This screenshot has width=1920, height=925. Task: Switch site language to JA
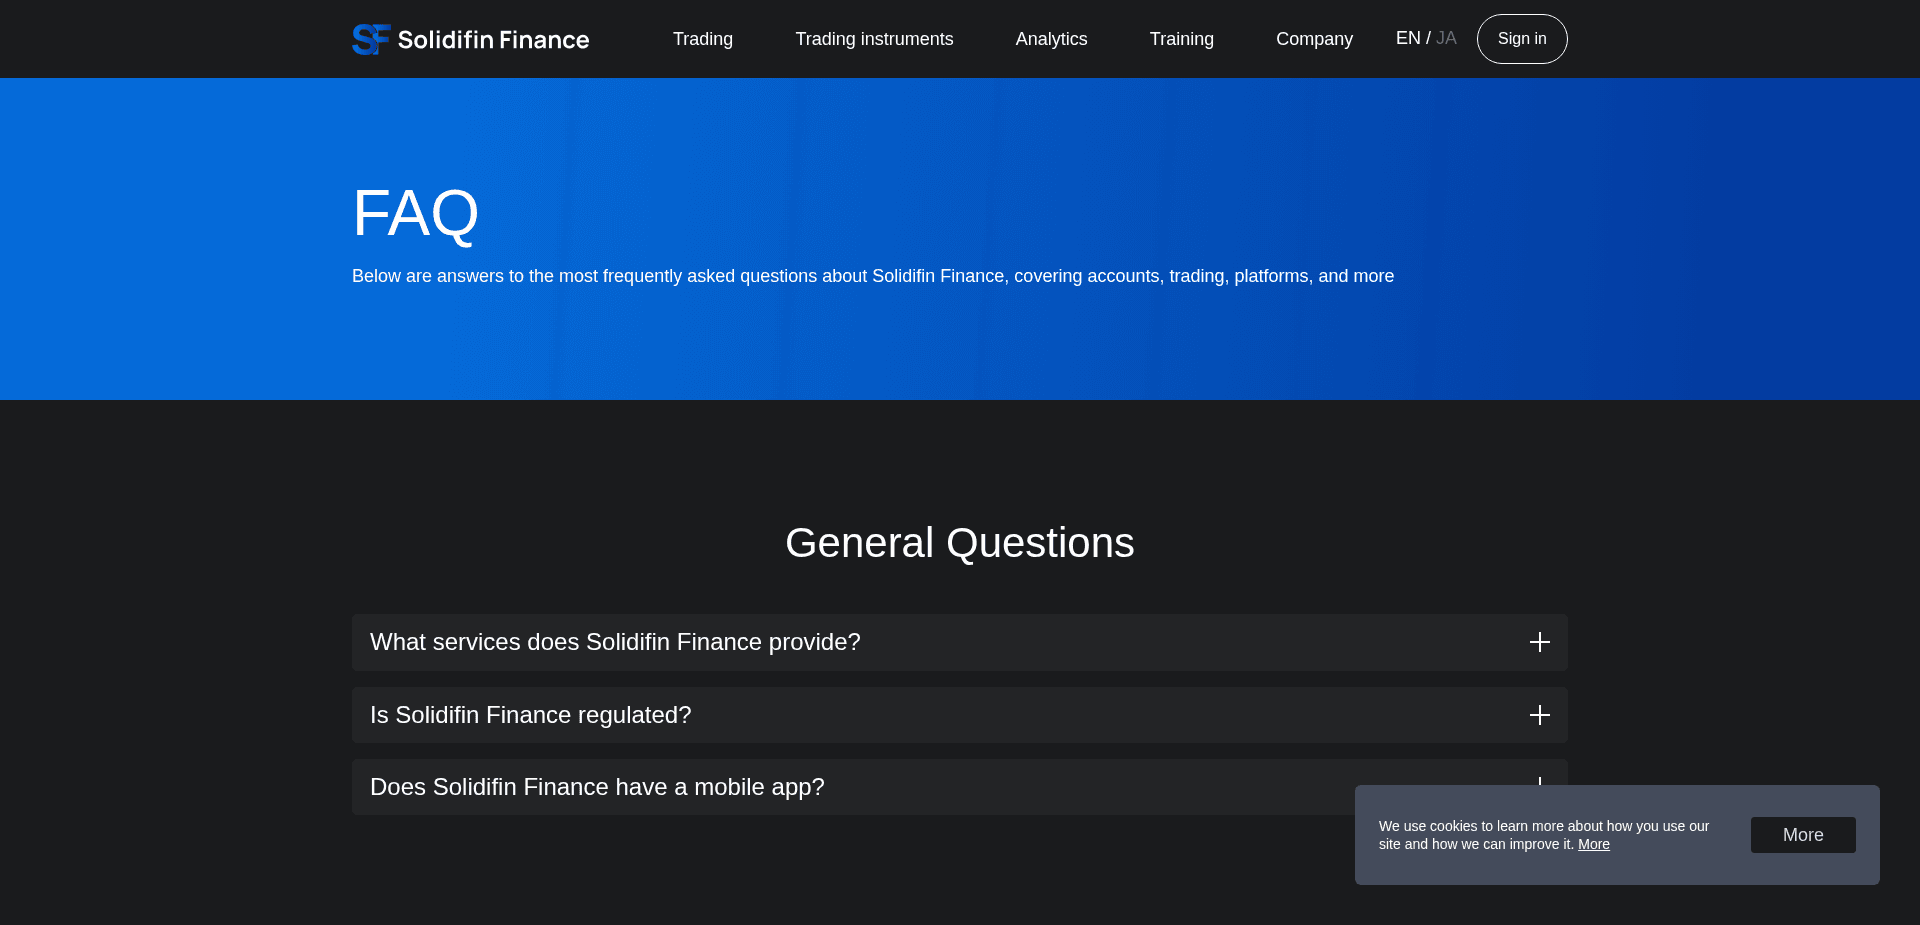[1447, 38]
